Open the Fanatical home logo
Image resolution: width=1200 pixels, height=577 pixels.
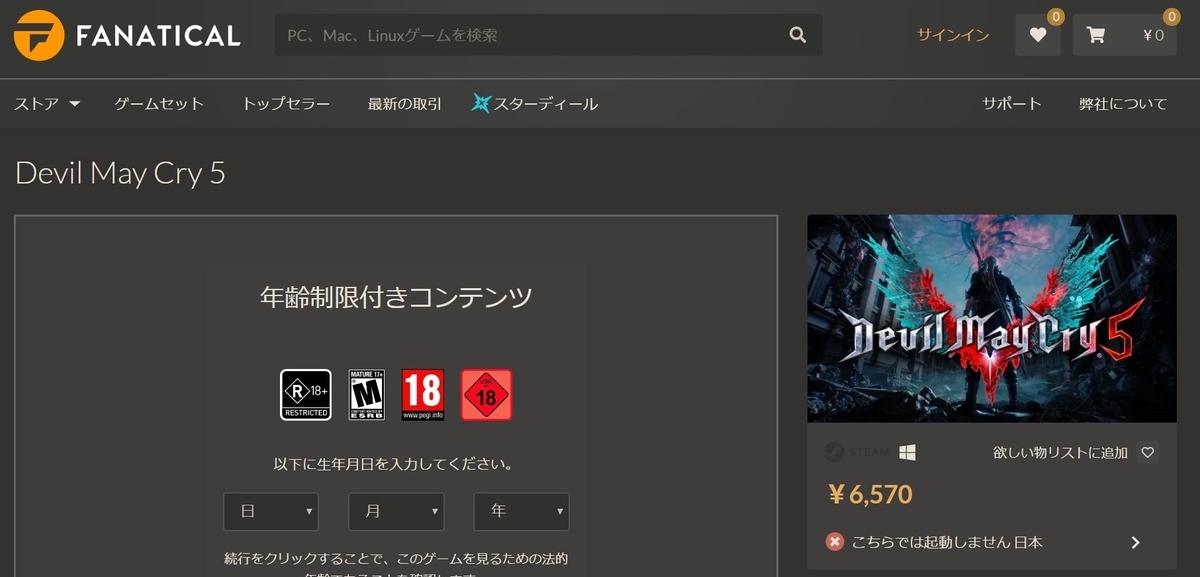(x=127, y=35)
